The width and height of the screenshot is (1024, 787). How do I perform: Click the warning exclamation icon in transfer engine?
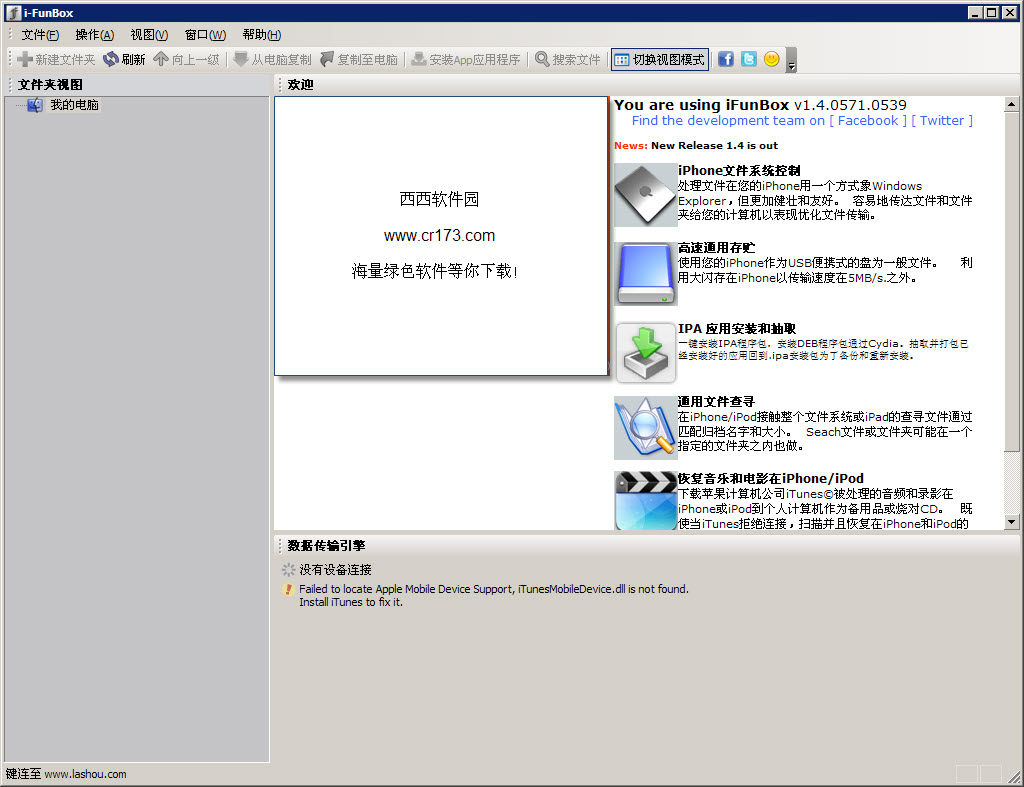[x=289, y=589]
